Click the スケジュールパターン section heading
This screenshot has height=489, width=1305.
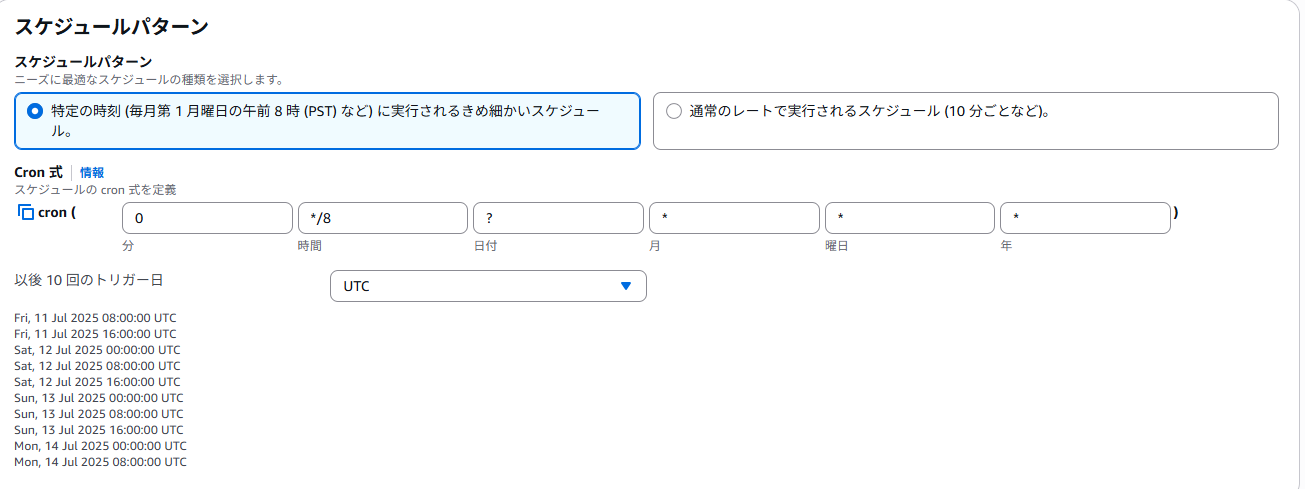(x=111, y=27)
